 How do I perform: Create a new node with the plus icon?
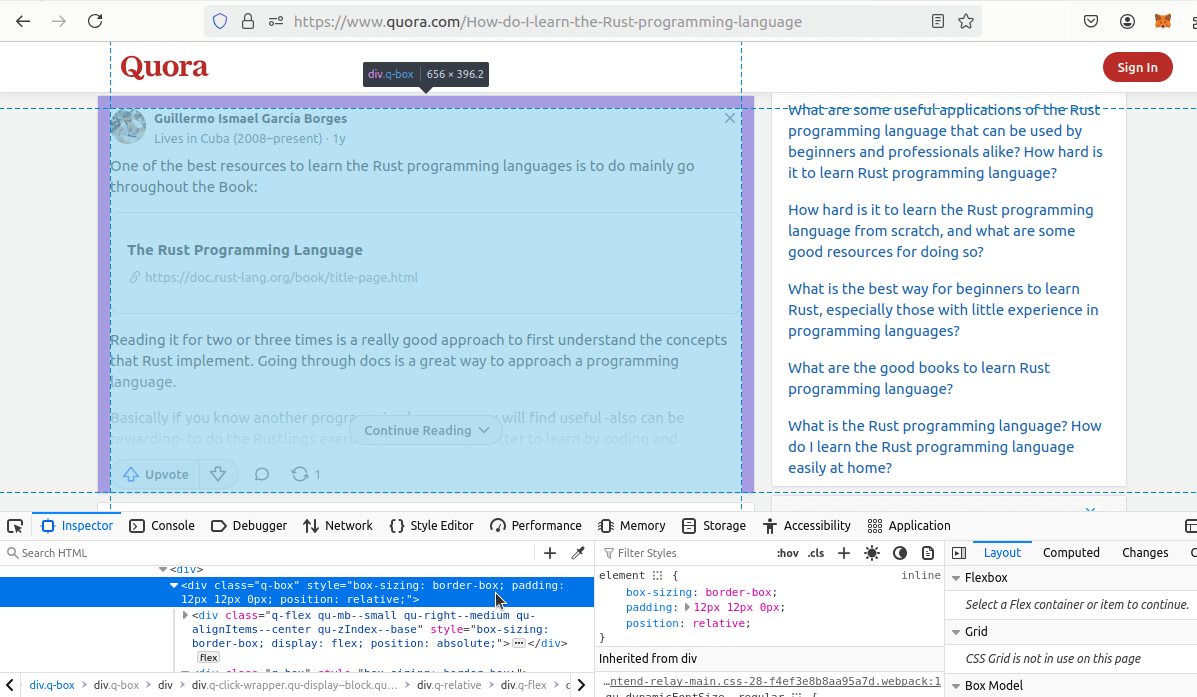click(x=550, y=553)
